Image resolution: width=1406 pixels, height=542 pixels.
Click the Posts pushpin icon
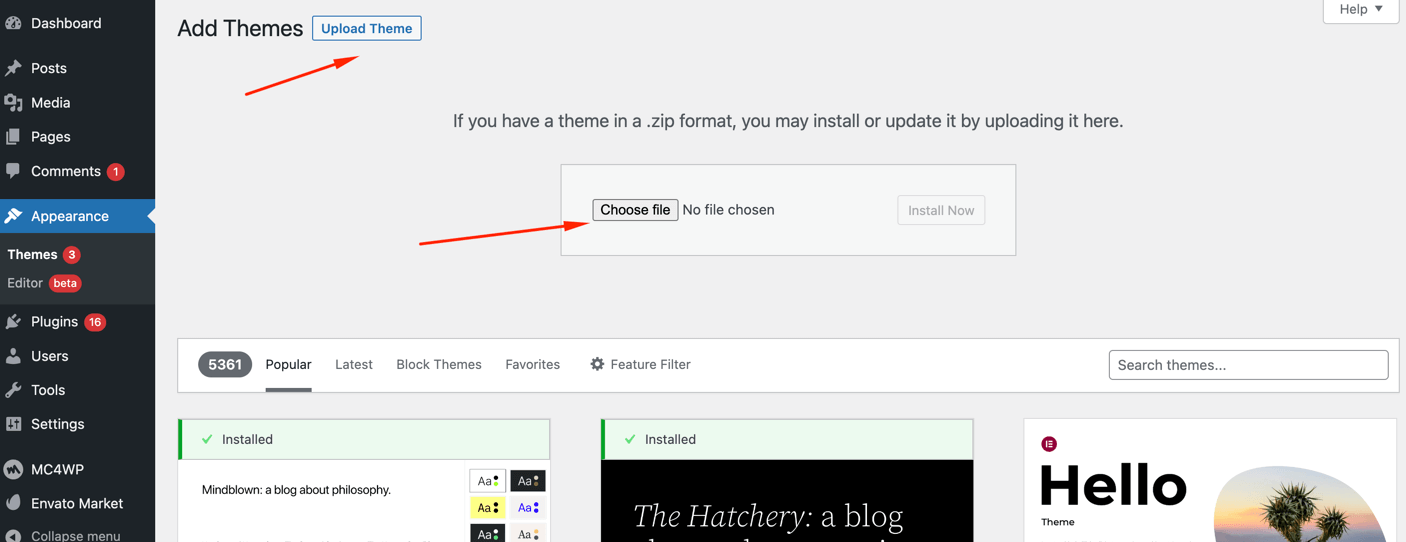(14, 68)
